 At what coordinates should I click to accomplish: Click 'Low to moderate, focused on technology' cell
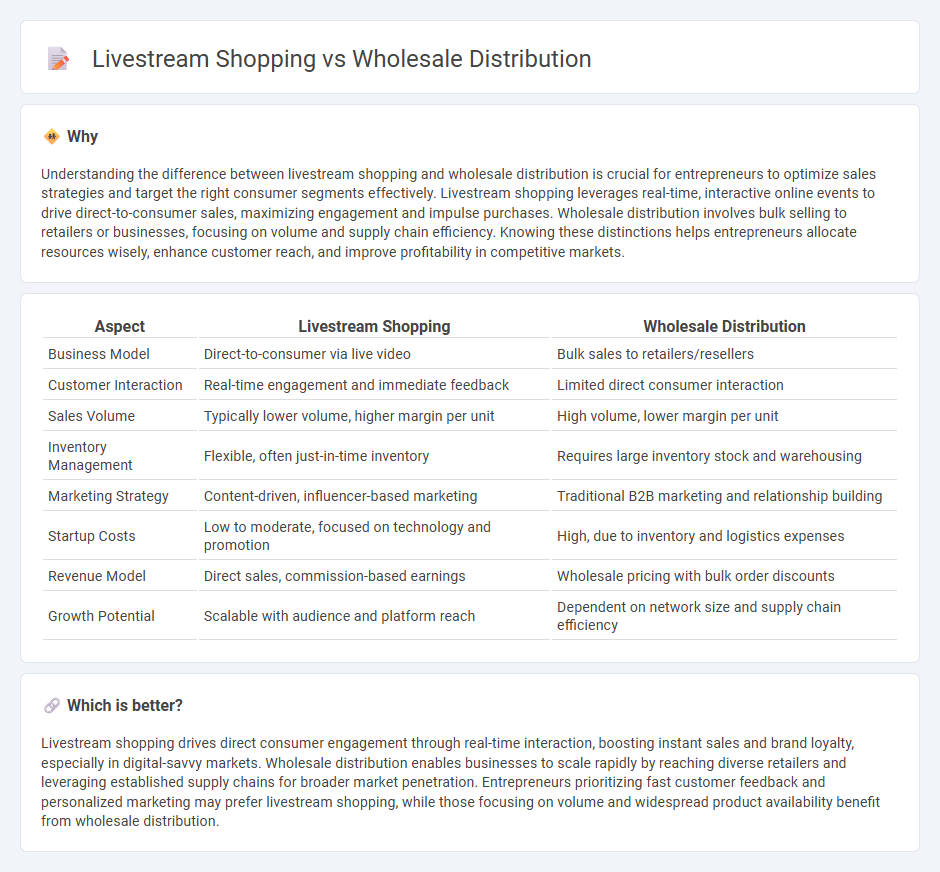(x=347, y=536)
